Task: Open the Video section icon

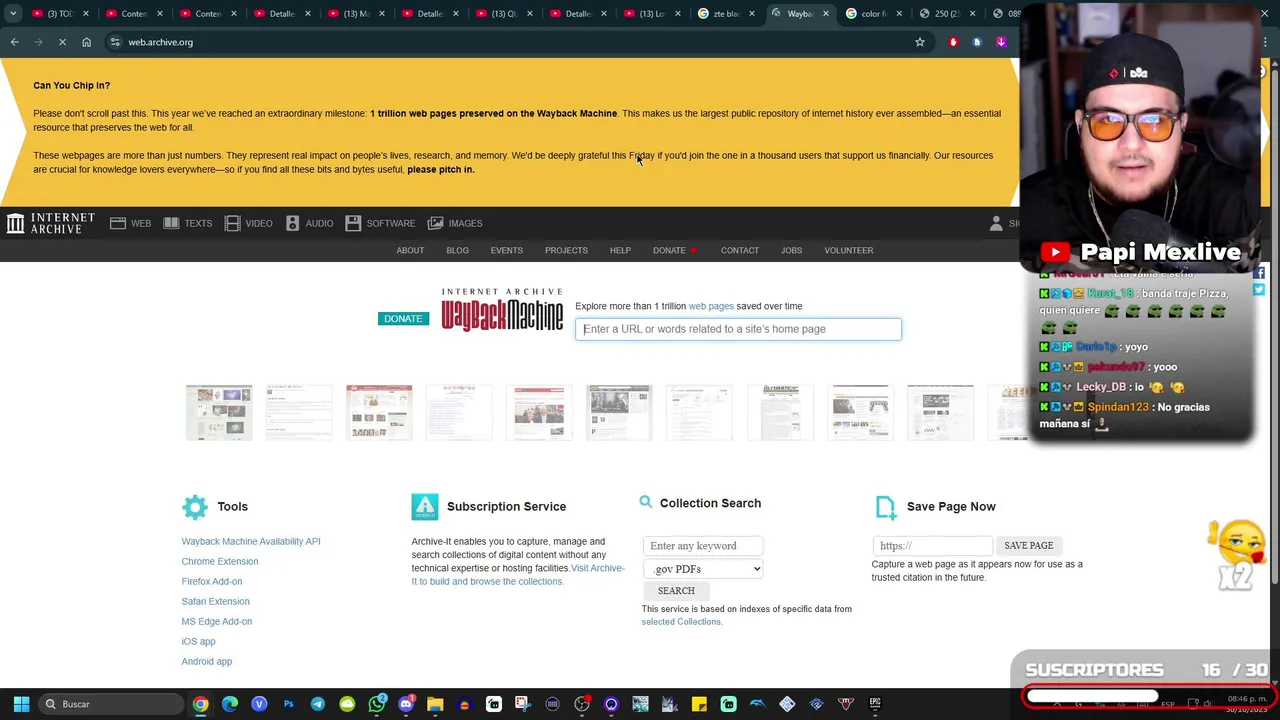Action: 233,223
